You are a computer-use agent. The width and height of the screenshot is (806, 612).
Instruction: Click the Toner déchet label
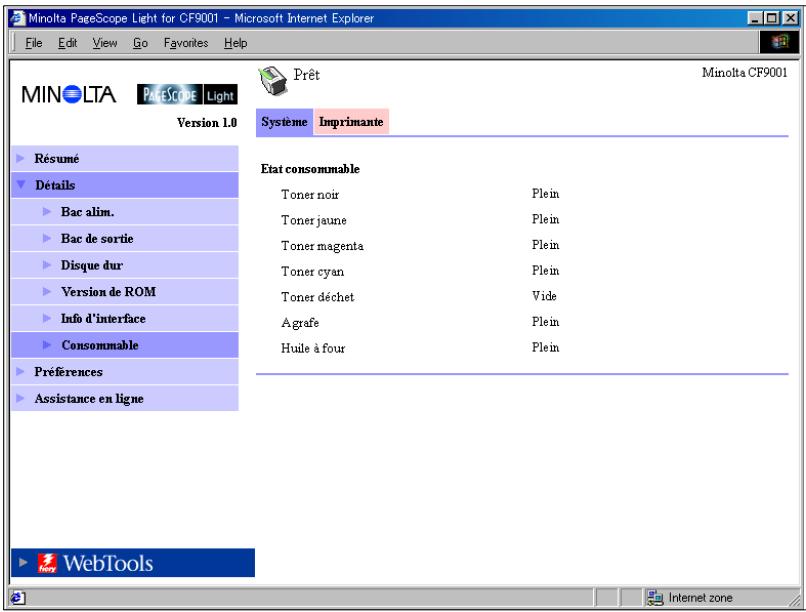click(x=318, y=297)
